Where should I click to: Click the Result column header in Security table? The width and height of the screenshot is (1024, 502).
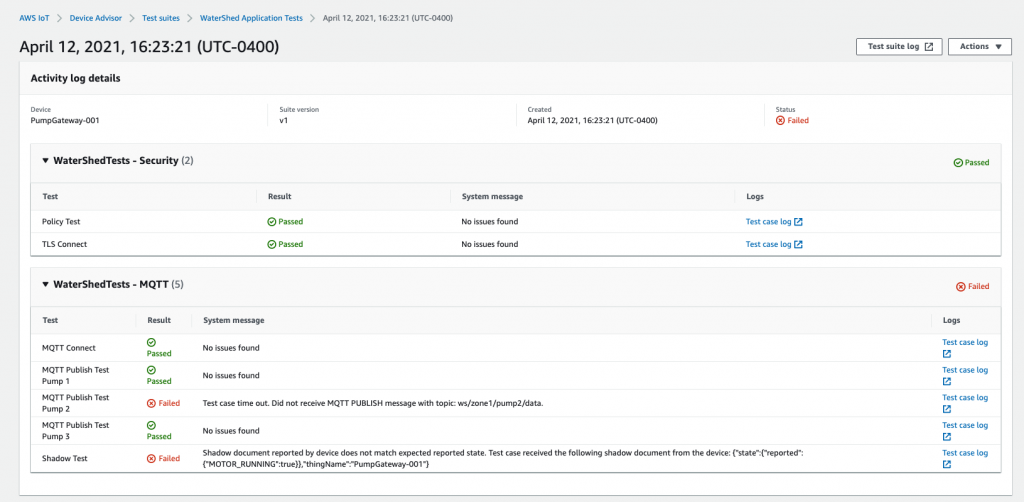pos(280,196)
